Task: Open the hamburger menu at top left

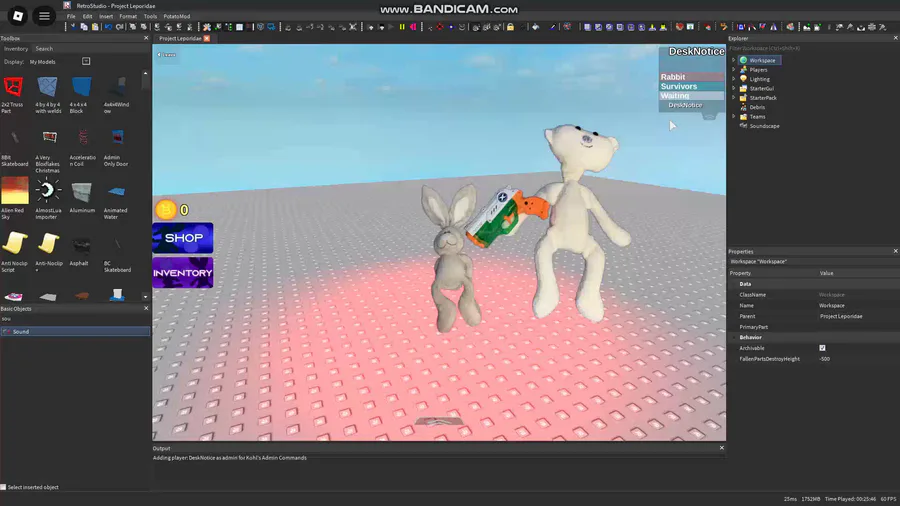Action: pos(44,16)
